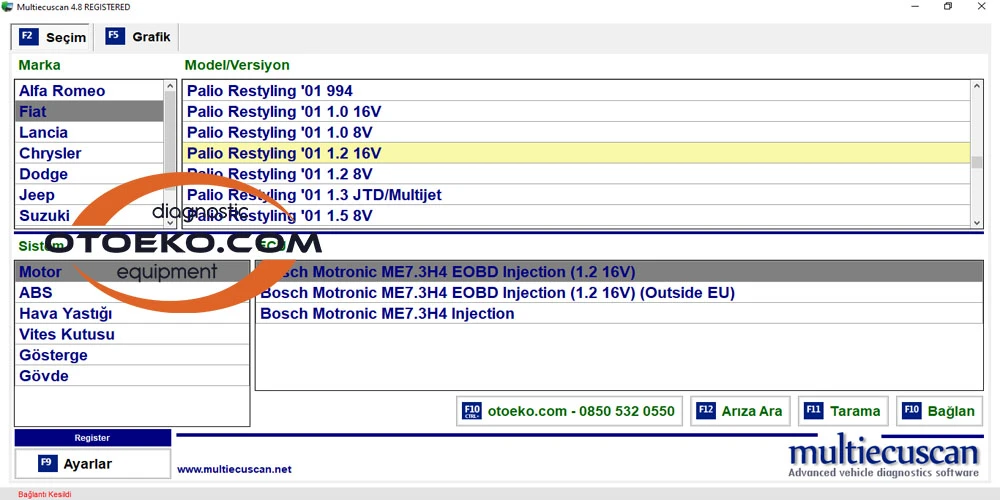Image resolution: width=1000 pixels, height=500 pixels.
Task: Pick Dodge in the Marka list
Action: coord(89,174)
